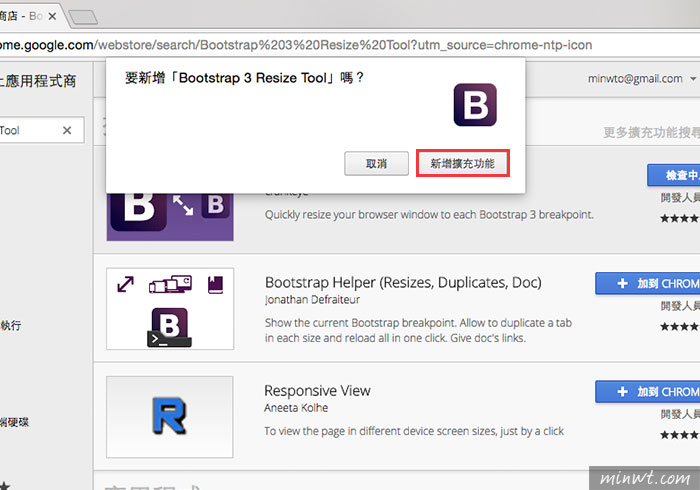Add Responsive View to Chrome
700x490 pixels.
pyautogui.click(x=647, y=392)
